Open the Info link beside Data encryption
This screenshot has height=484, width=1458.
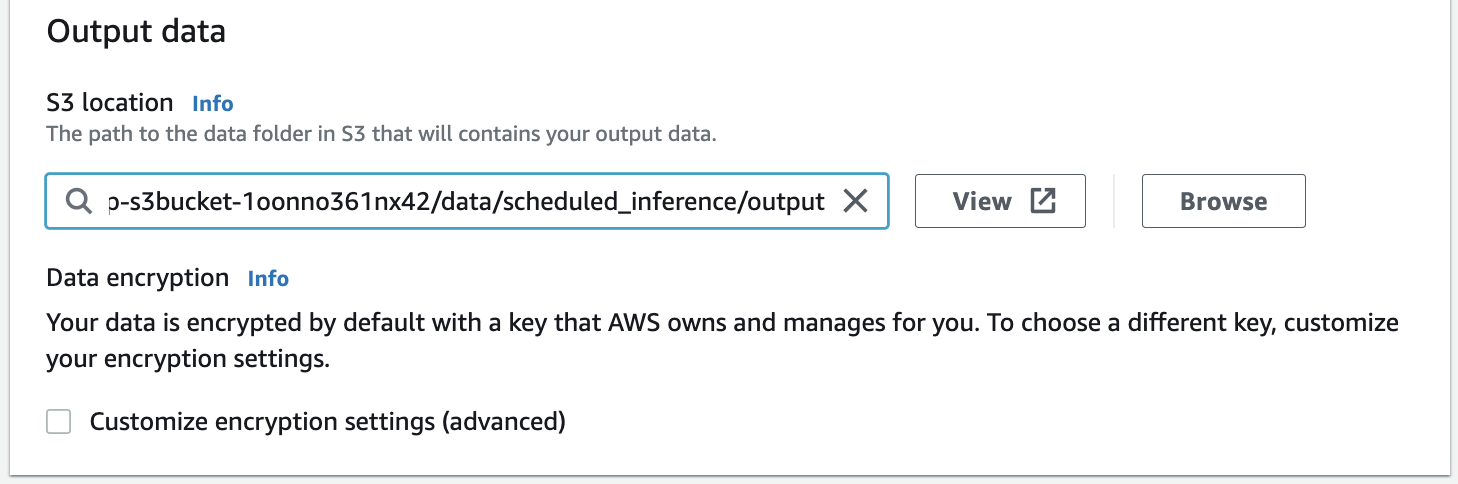[268, 278]
